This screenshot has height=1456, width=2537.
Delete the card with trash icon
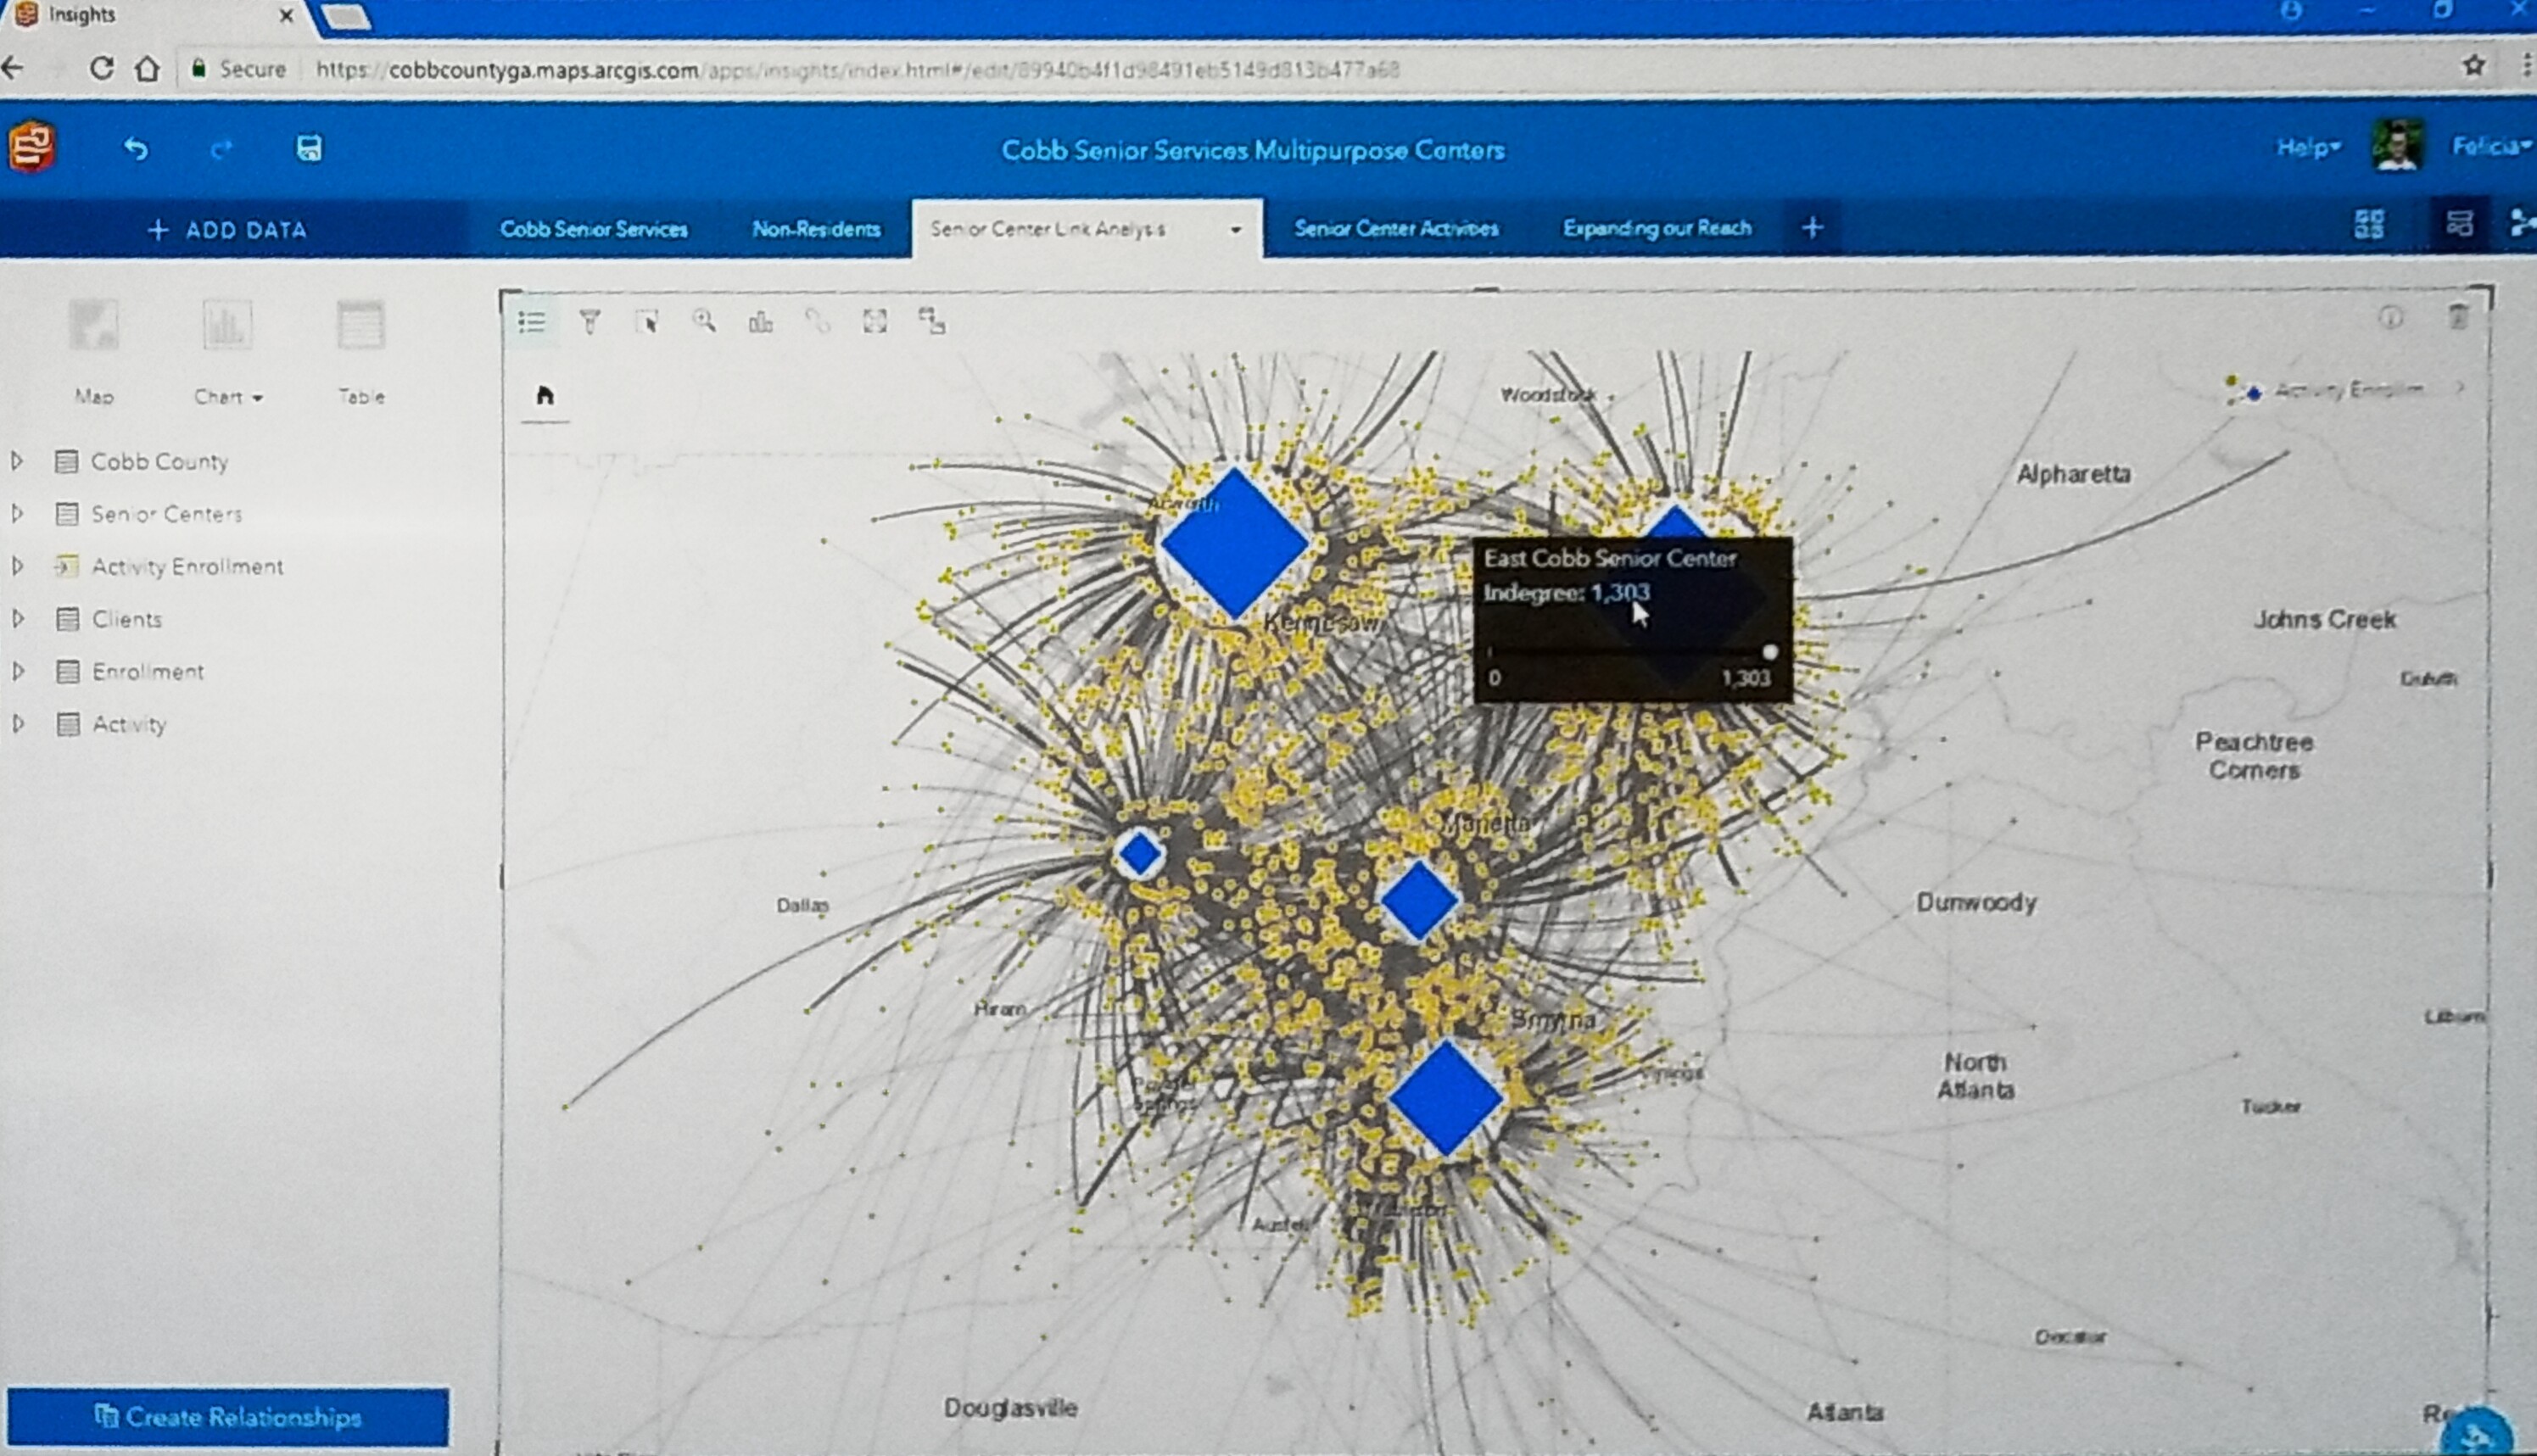click(2458, 316)
